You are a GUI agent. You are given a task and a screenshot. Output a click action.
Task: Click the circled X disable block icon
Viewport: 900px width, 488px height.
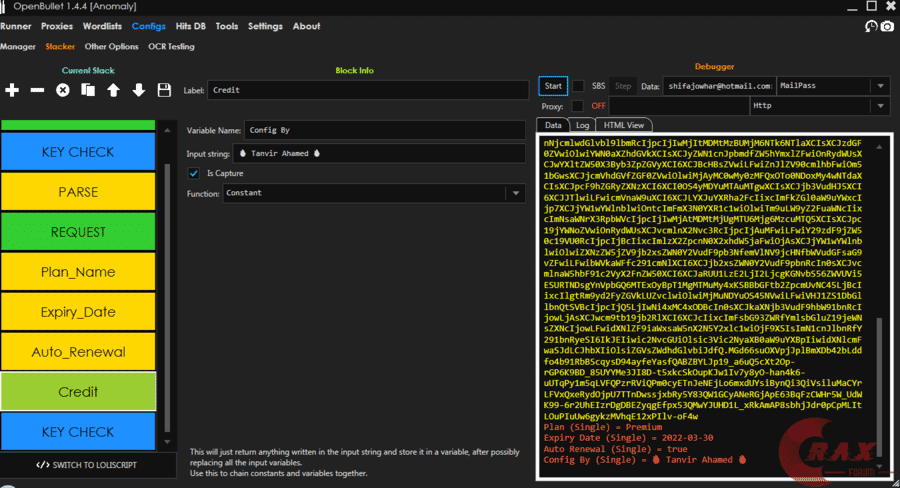click(63, 90)
